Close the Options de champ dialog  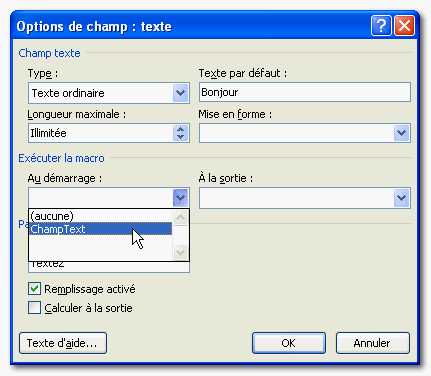pos(404,25)
